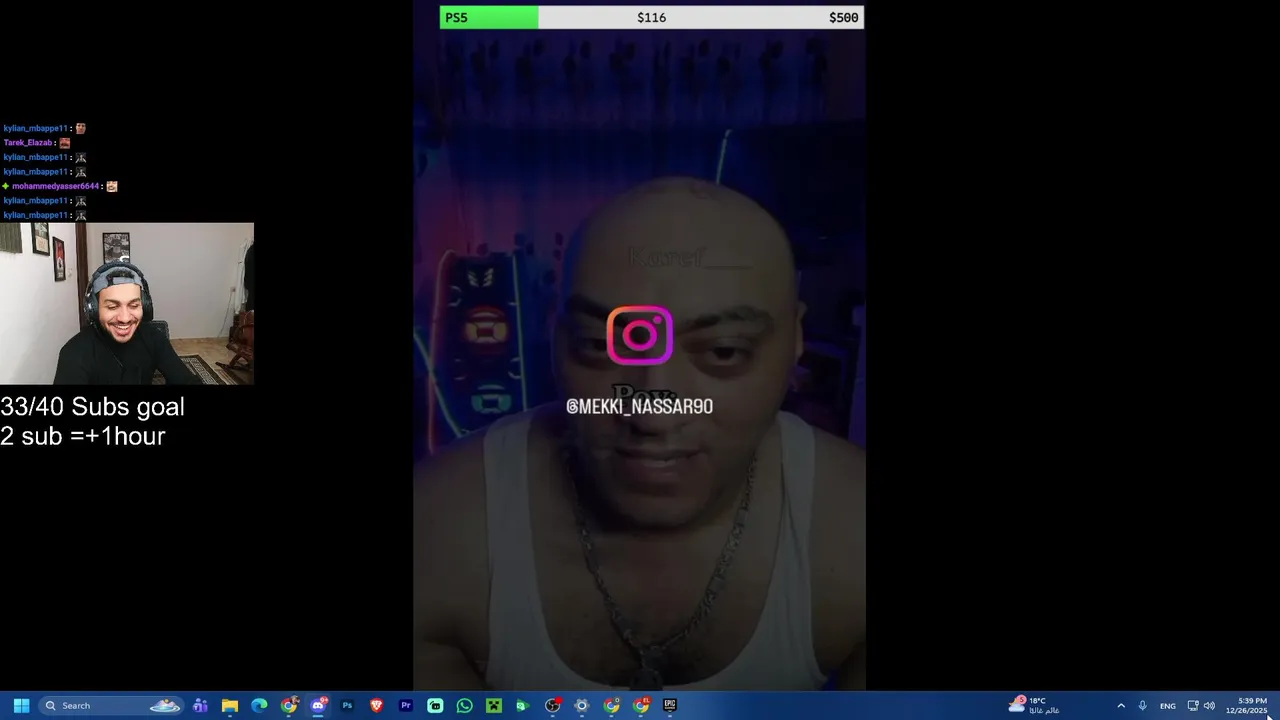Open volume control speaker icon
The width and height of the screenshot is (1280, 720).
(x=1209, y=705)
